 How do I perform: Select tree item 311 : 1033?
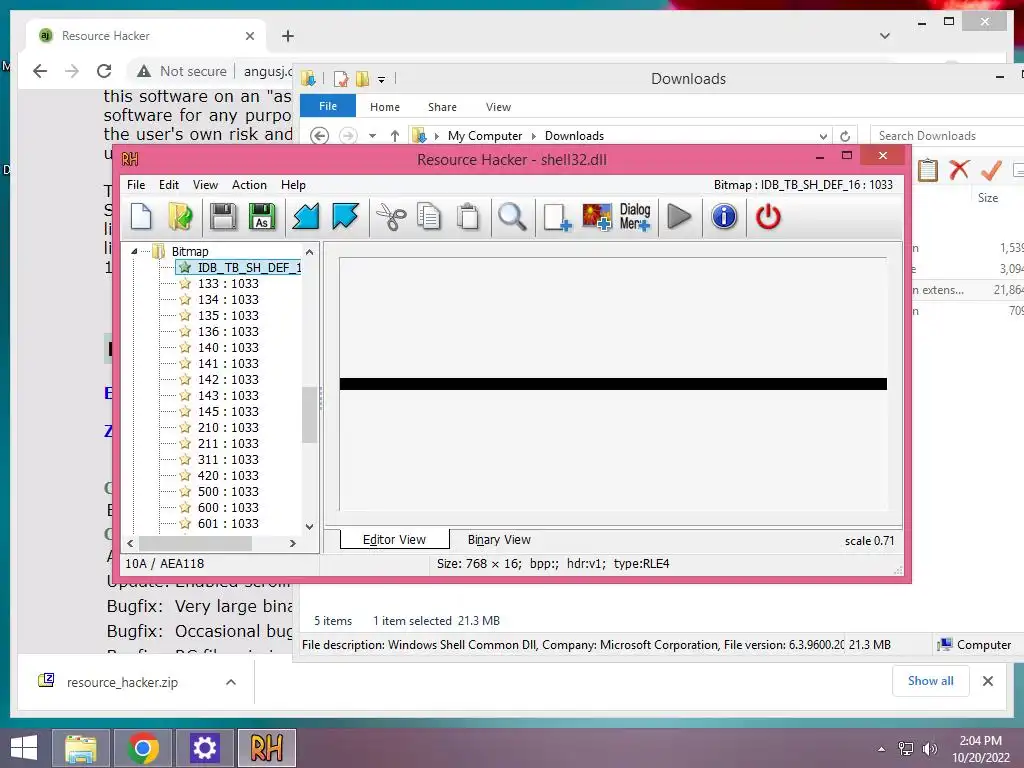(228, 459)
